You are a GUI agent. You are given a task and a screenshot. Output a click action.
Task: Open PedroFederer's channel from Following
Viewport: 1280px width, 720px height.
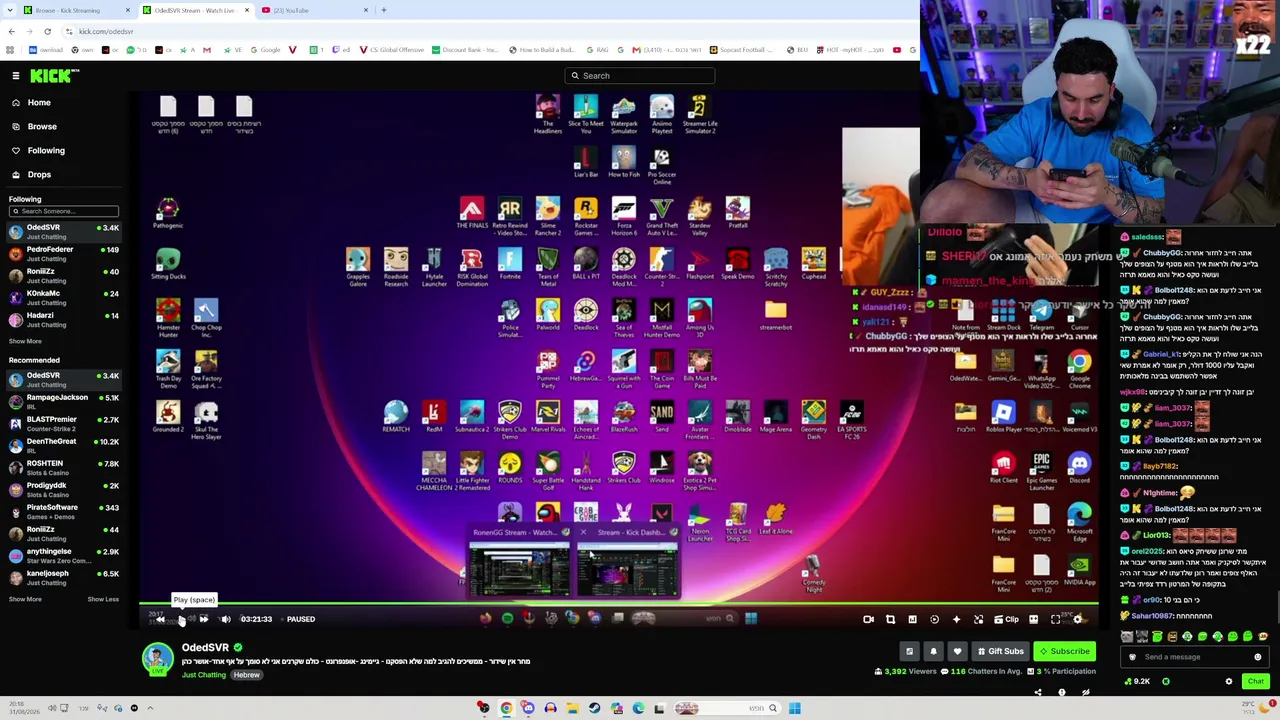pyautogui.click(x=64, y=254)
